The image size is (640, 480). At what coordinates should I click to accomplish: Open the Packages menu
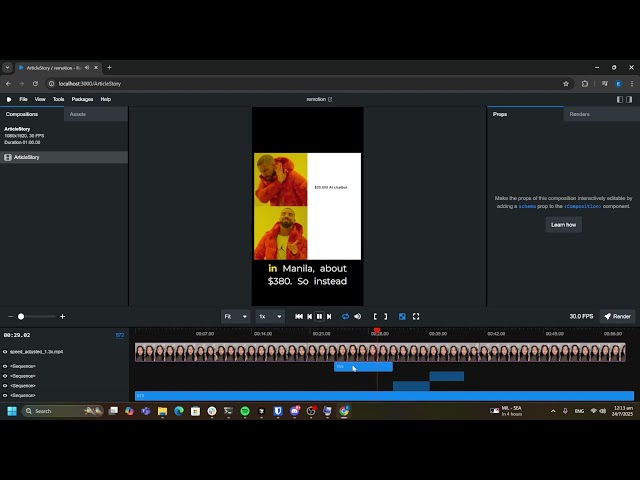[82, 99]
